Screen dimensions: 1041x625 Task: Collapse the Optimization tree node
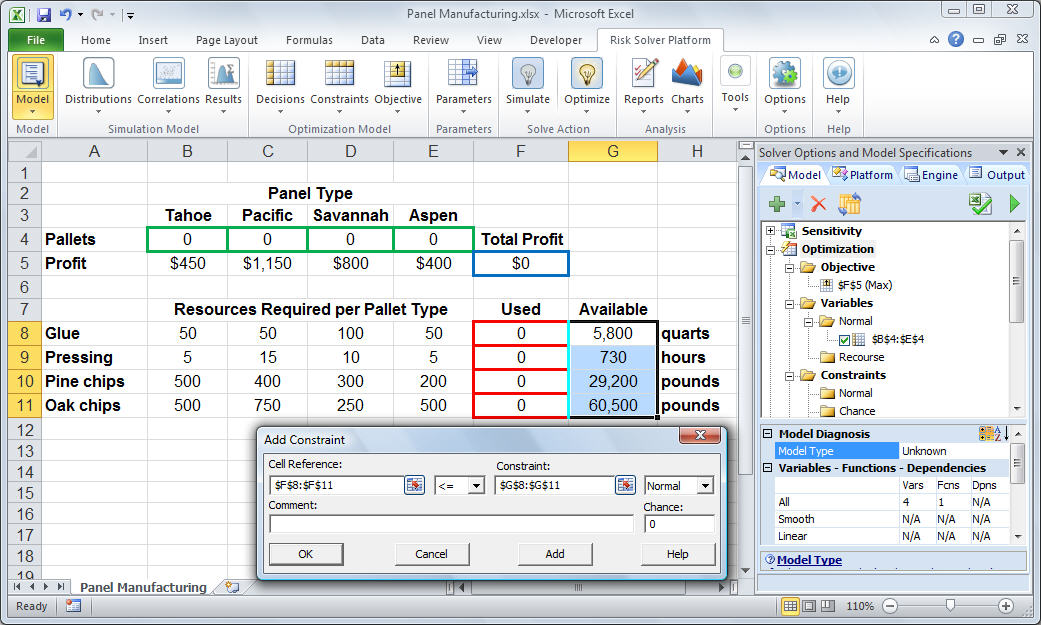point(771,249)
